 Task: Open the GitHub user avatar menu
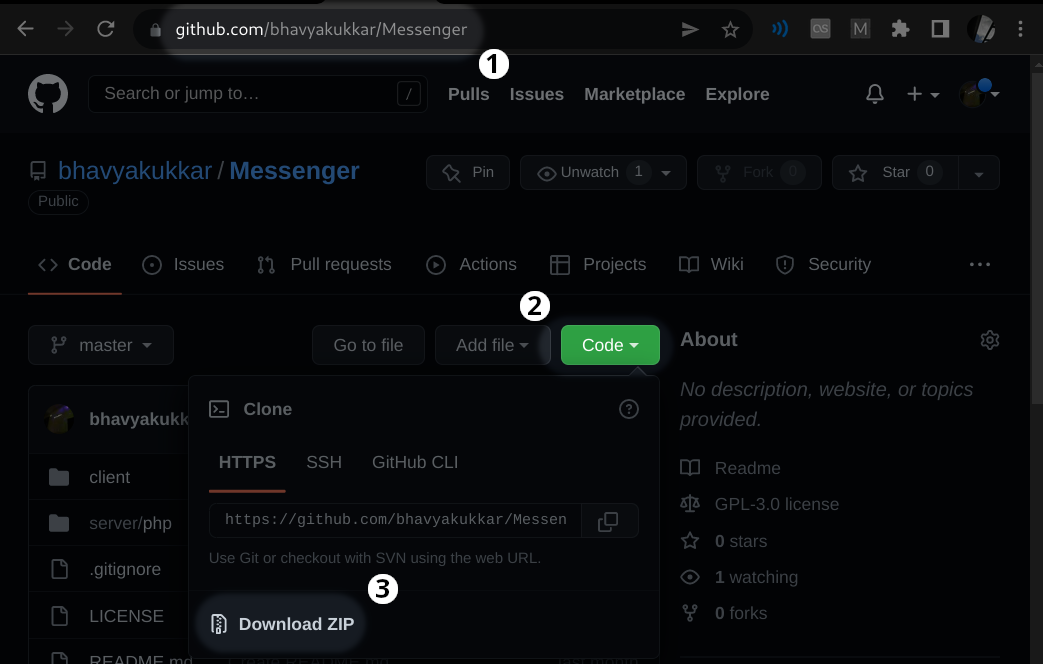pyautogui.click(x=979, y=94)
